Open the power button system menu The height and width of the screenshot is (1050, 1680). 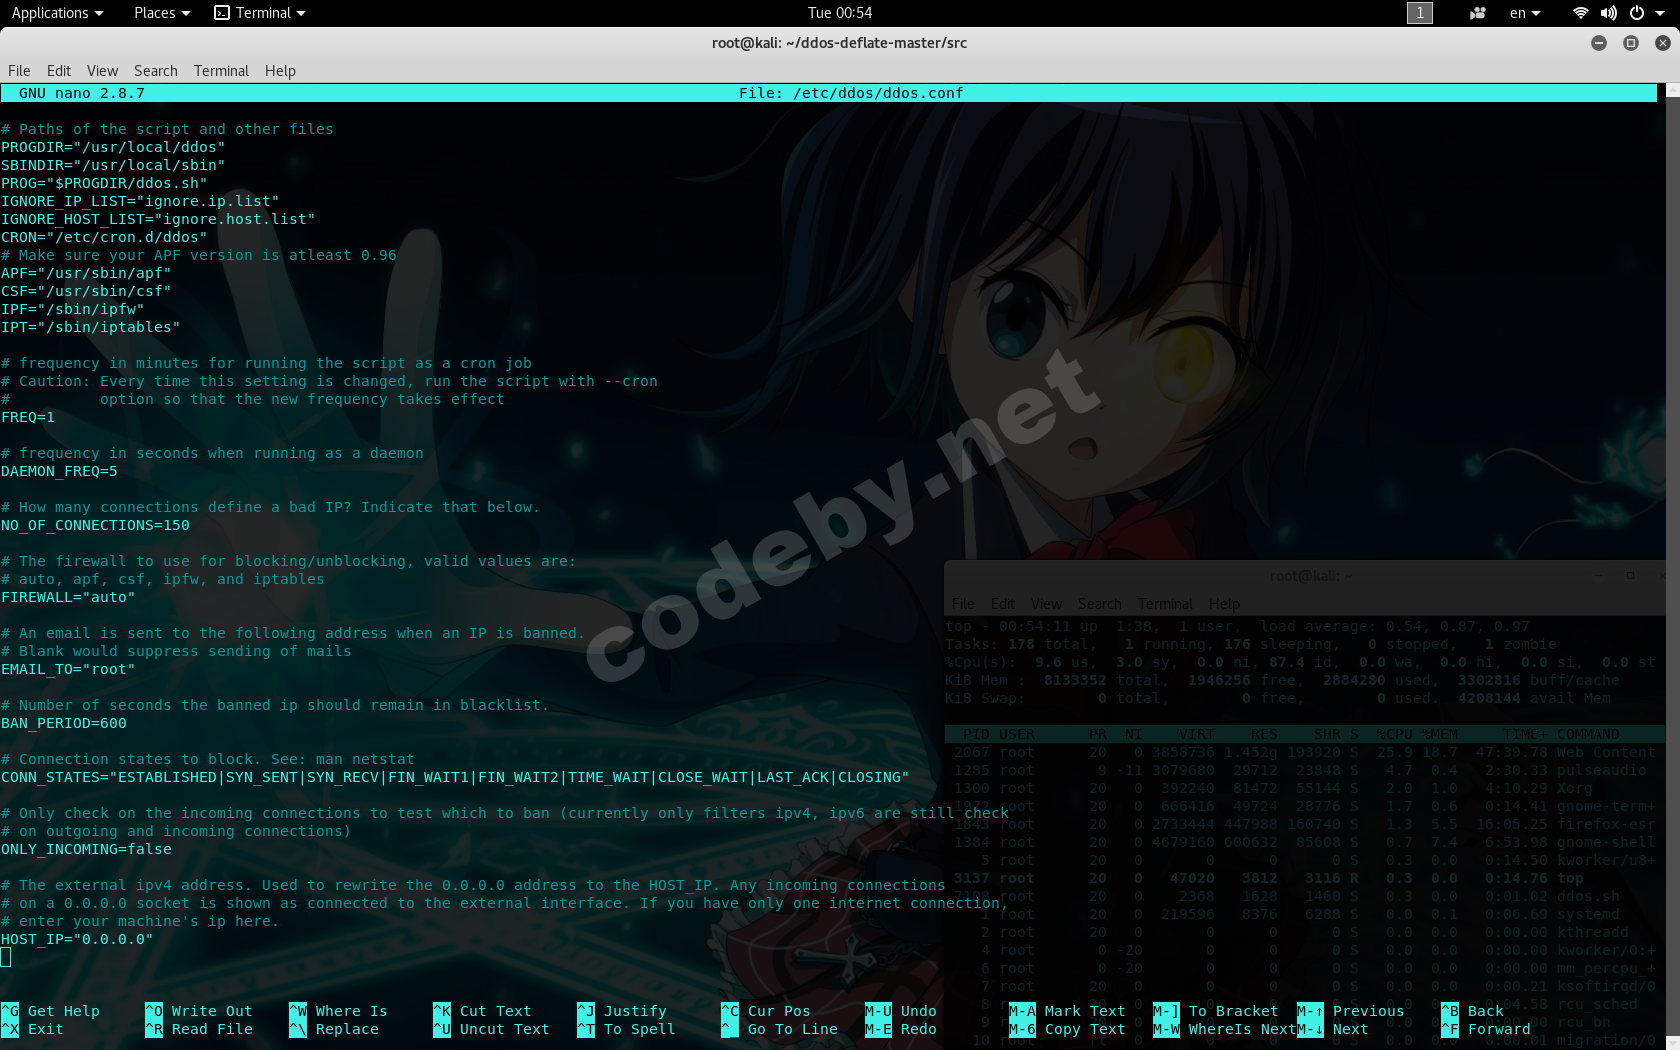click(1642, 13)
